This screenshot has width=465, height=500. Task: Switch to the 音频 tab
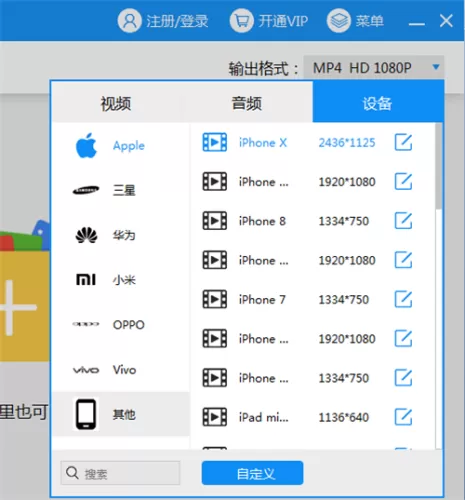pos(247,103)
